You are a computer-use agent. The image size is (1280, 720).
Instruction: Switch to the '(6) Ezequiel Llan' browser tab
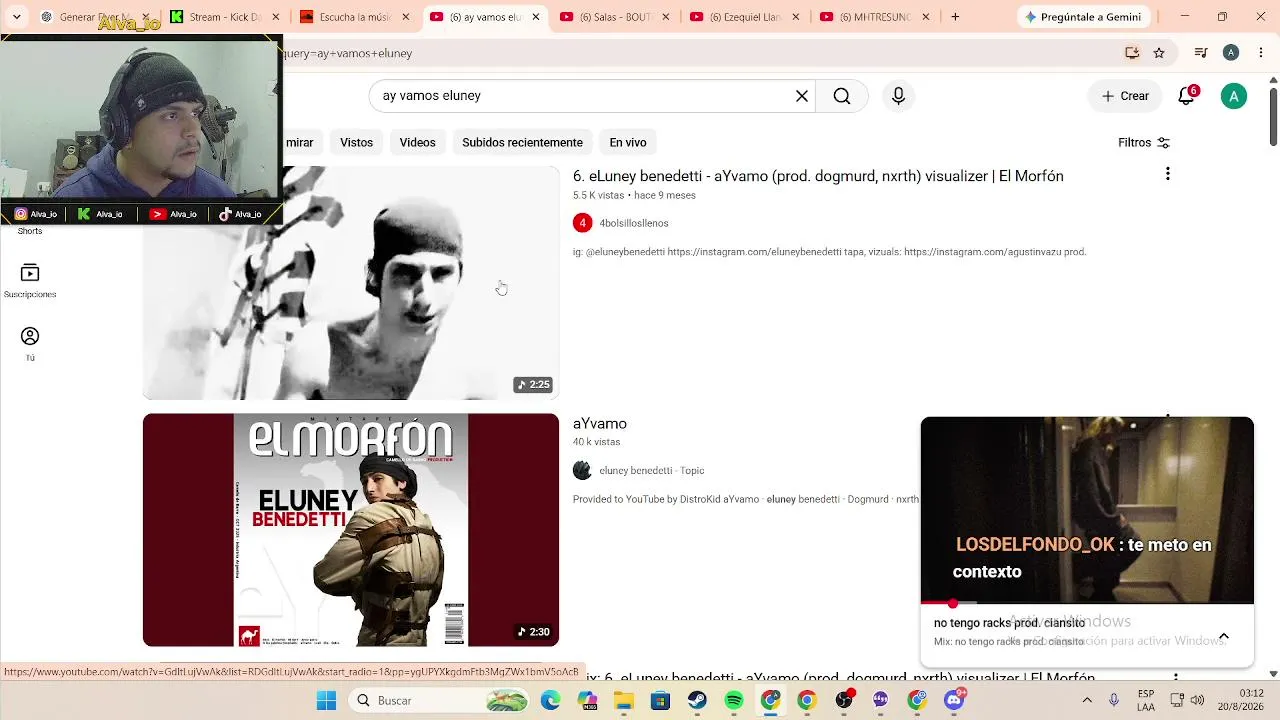click(744, 17)
